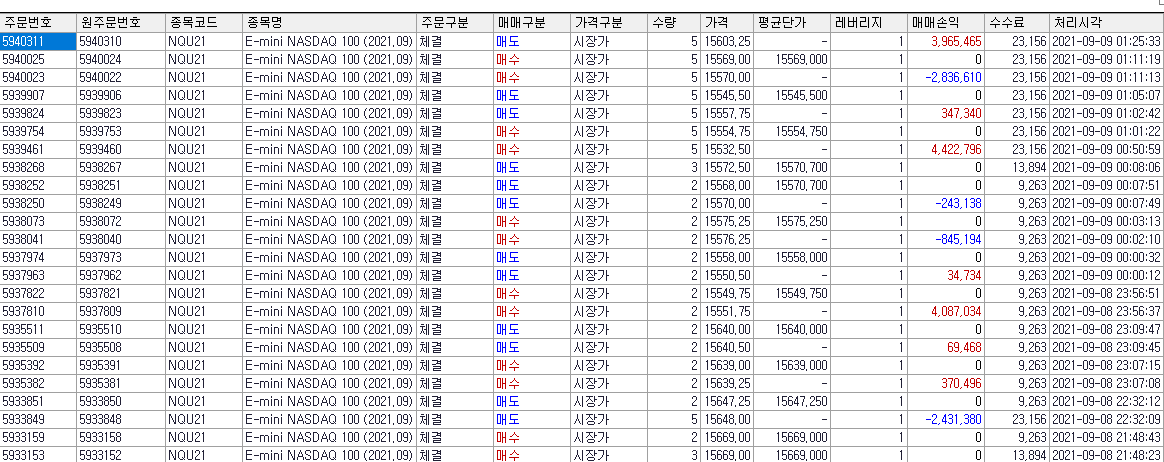
Task: Sort by the 수량 column header
Action: [673, 22]
